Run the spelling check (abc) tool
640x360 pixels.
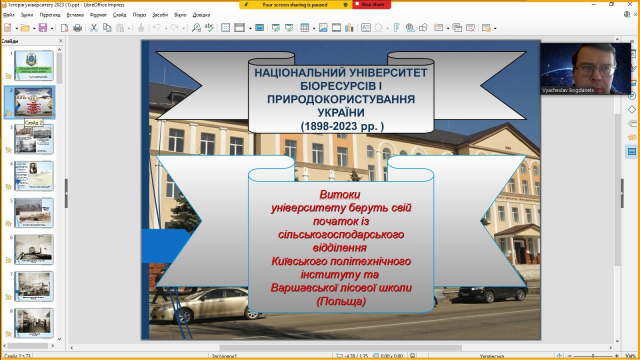coord(209,28)
